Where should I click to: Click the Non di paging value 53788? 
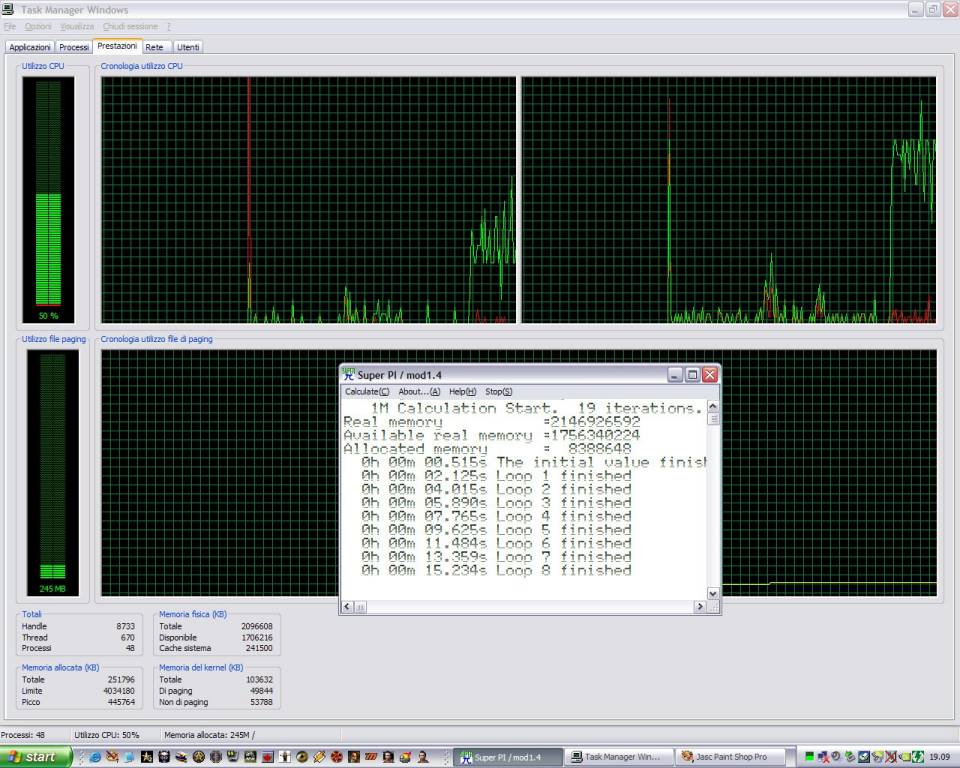click(261, 702)
